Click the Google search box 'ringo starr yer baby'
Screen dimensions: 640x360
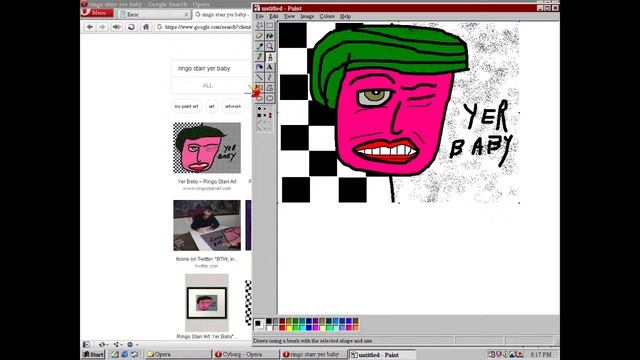(211, 68)
